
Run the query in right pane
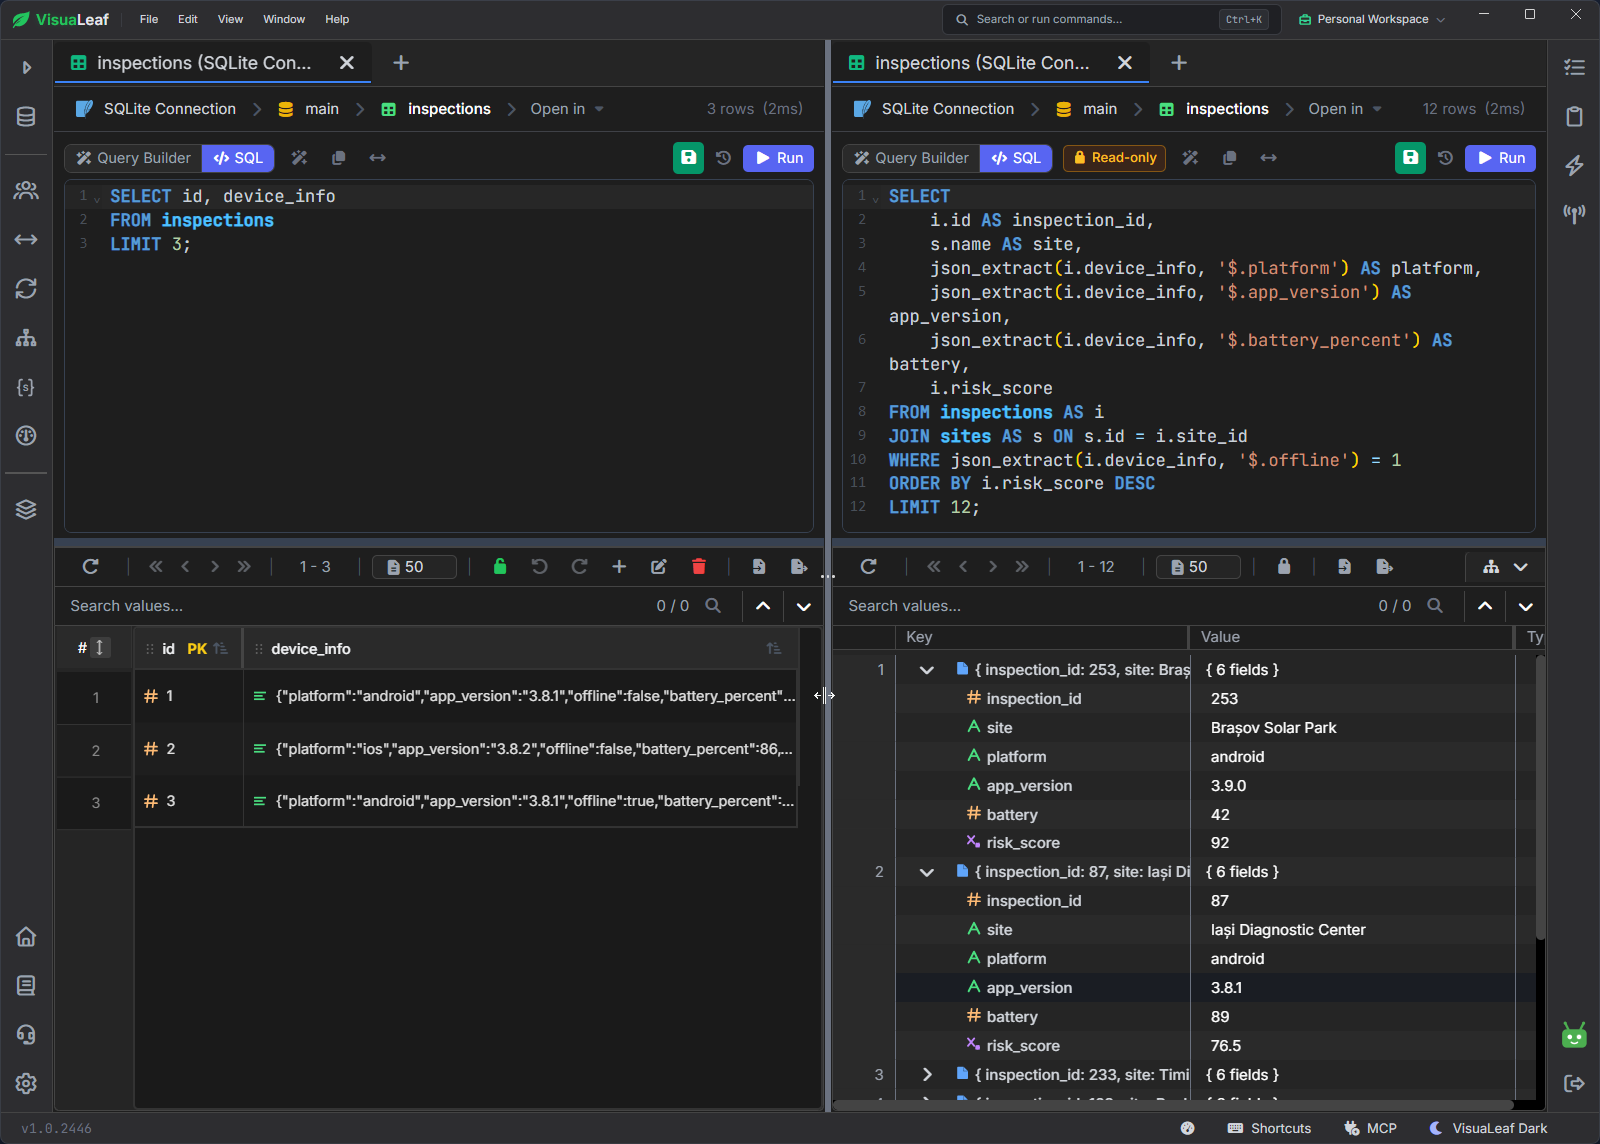pyautogui.click(x=1500, y=158)
